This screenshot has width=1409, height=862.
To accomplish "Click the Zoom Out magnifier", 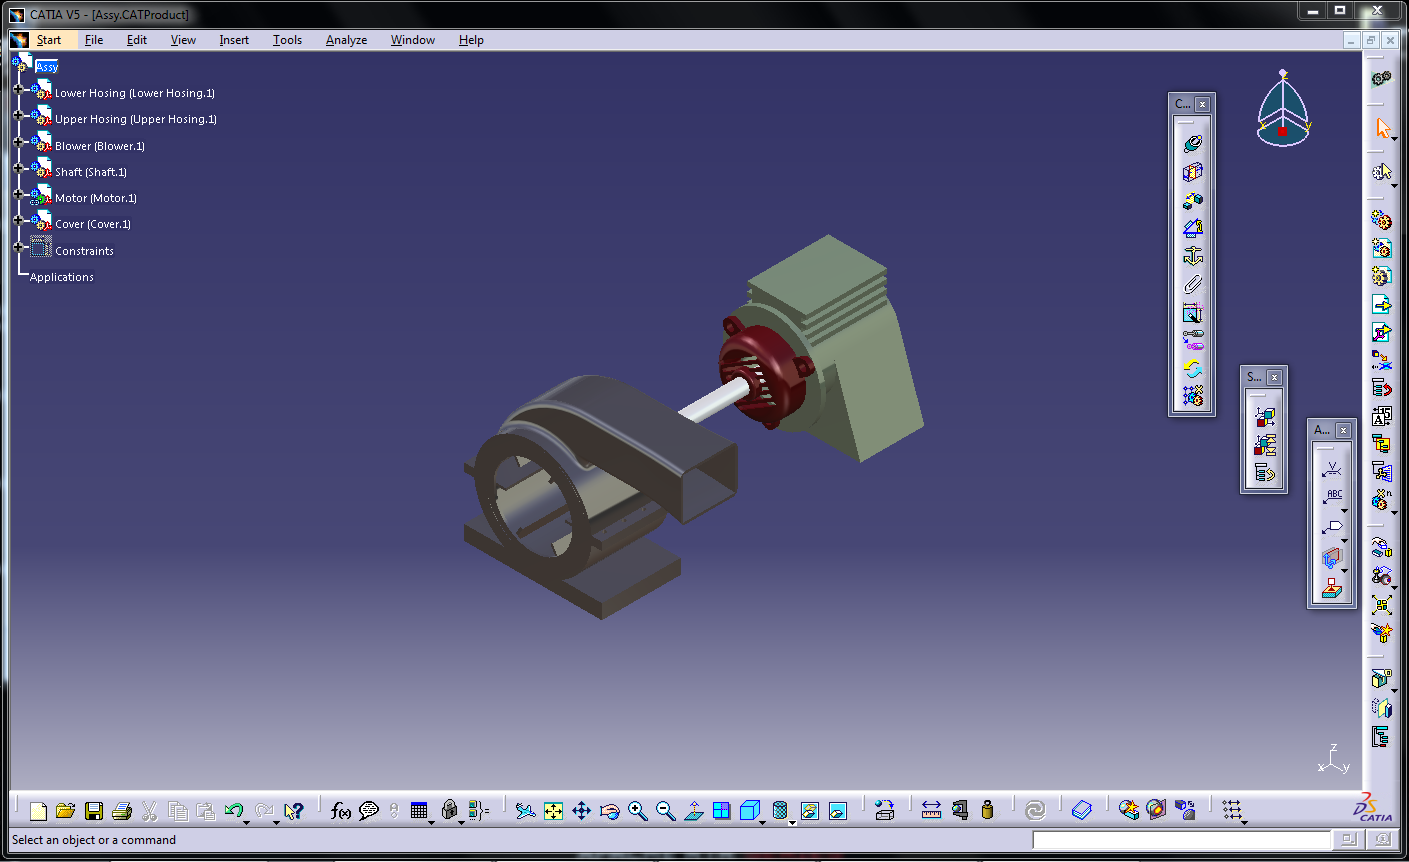I will (666, 811).
